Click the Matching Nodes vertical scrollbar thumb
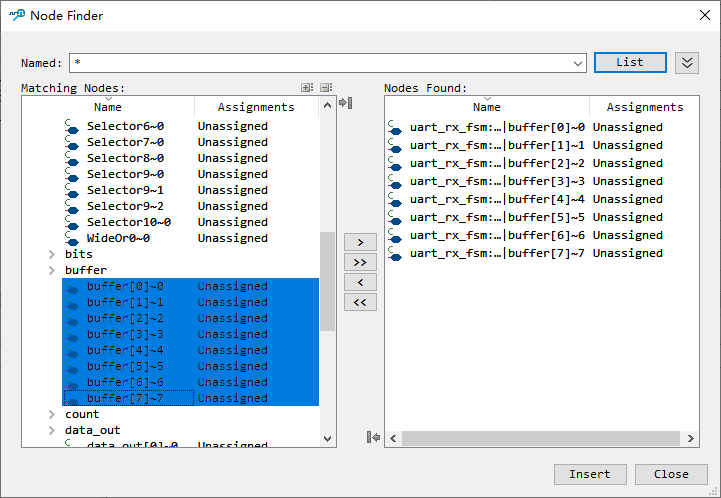 (327, 281)
